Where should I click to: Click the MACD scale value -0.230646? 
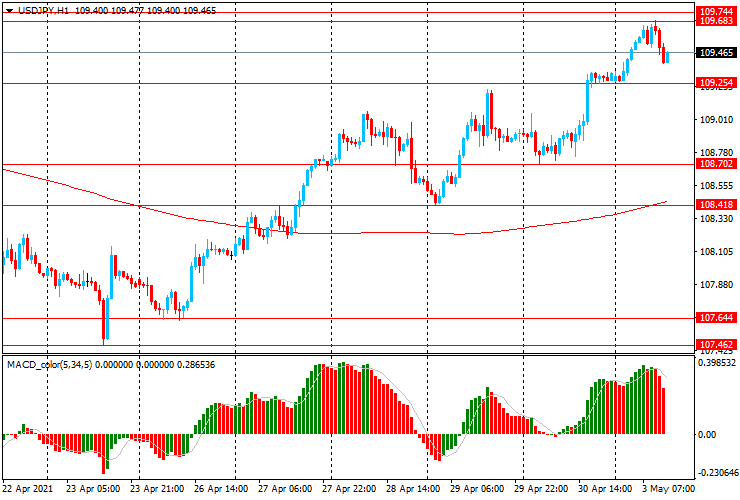point(717,472)
